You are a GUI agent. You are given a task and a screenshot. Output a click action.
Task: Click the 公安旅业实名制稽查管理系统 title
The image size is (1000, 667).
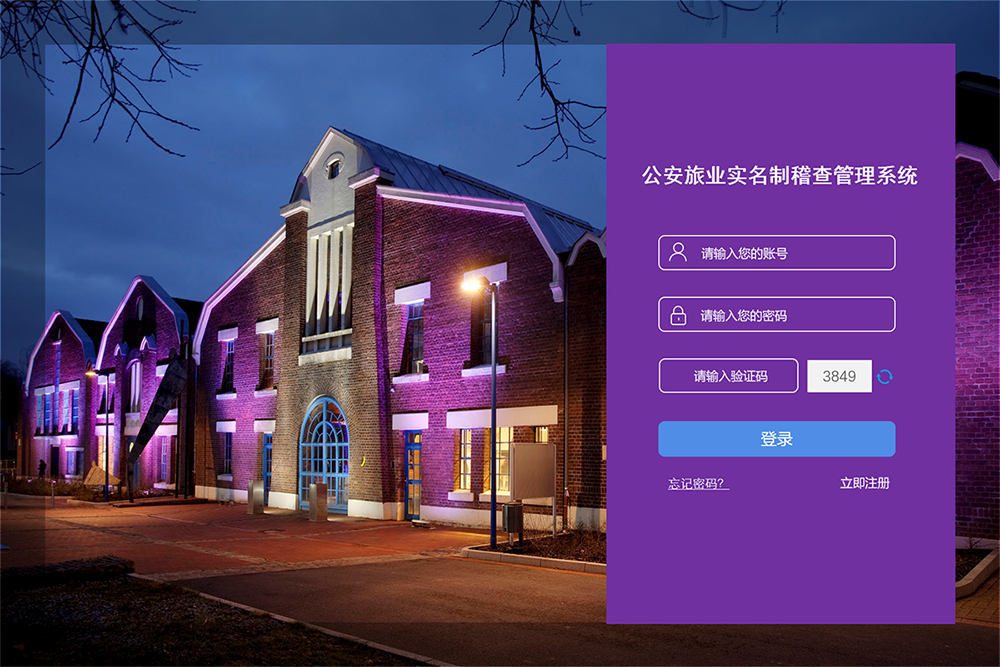coord(780,176)
